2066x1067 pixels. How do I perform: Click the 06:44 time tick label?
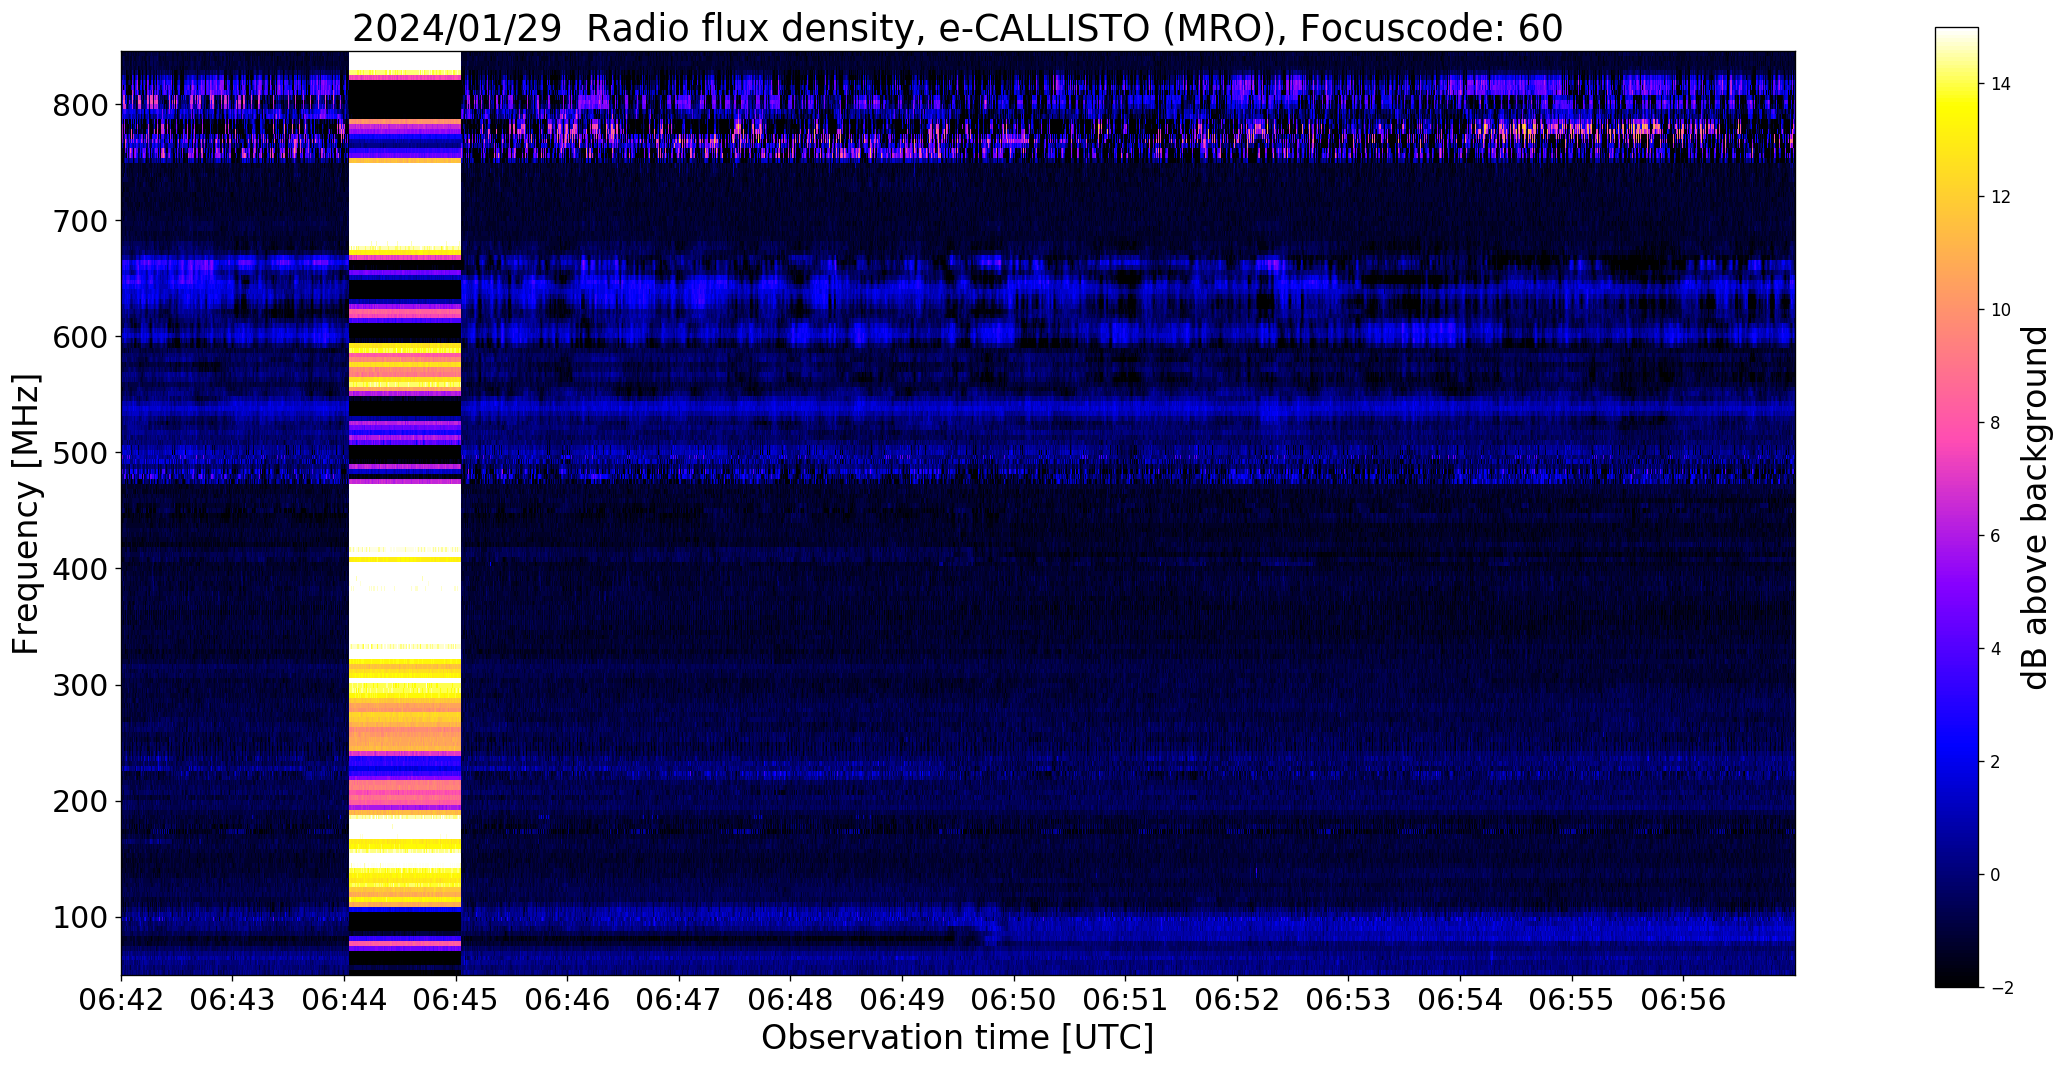click(345, 1000)
